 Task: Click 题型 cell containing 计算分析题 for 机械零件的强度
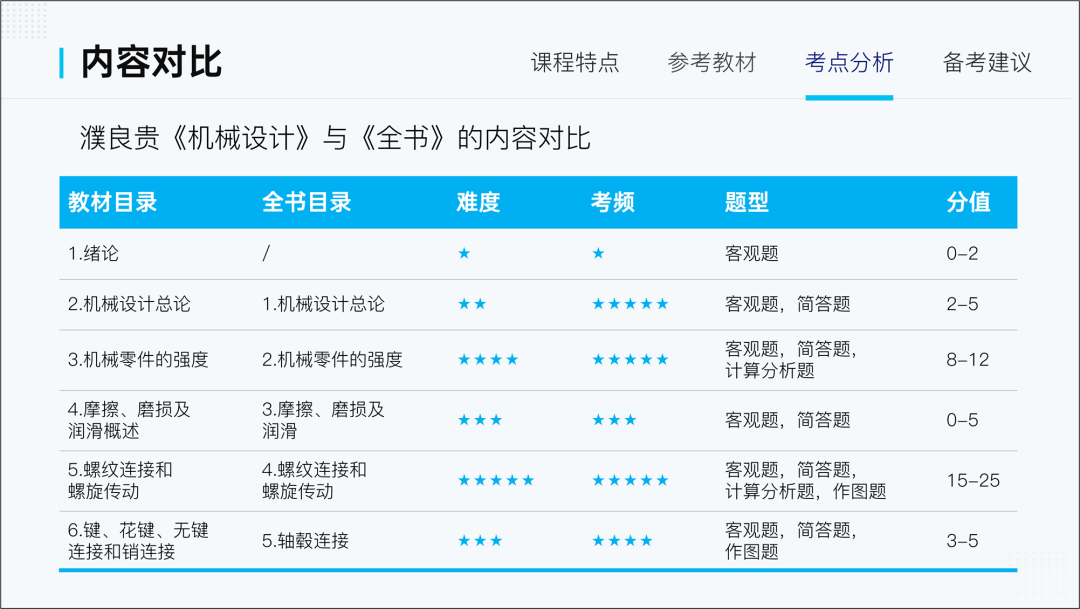[791, 360]
